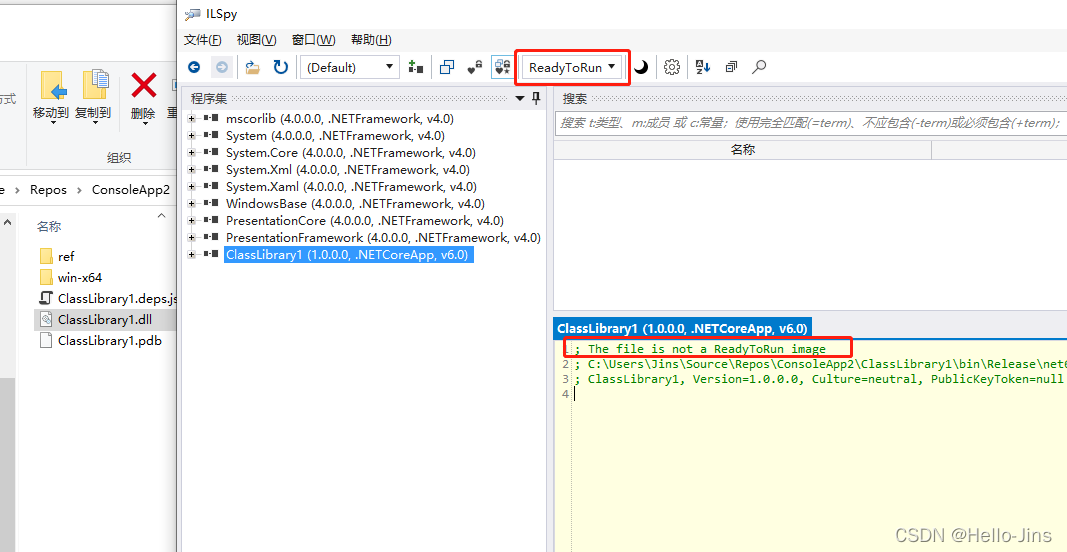Expand the WindowsBase assembly node
Viewport: 1067px width, 552px height.
[192, 204]
